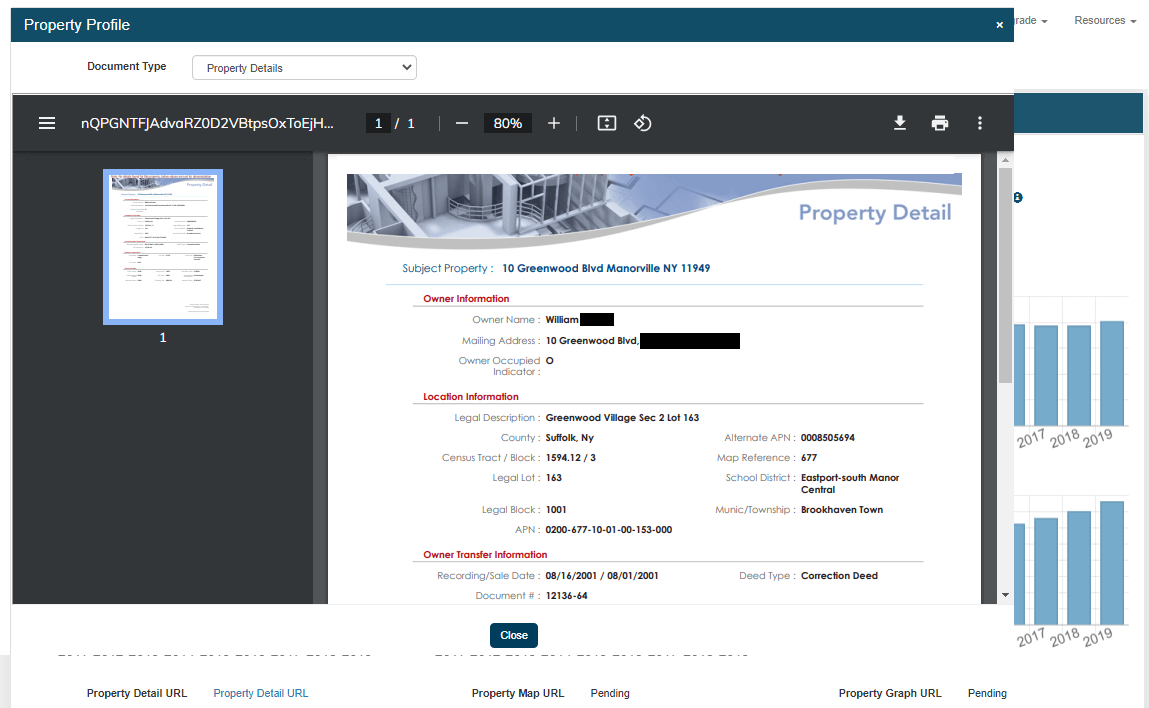Download the PDF file
This screenshot has width=1149, height=708.
pos(899,123)
